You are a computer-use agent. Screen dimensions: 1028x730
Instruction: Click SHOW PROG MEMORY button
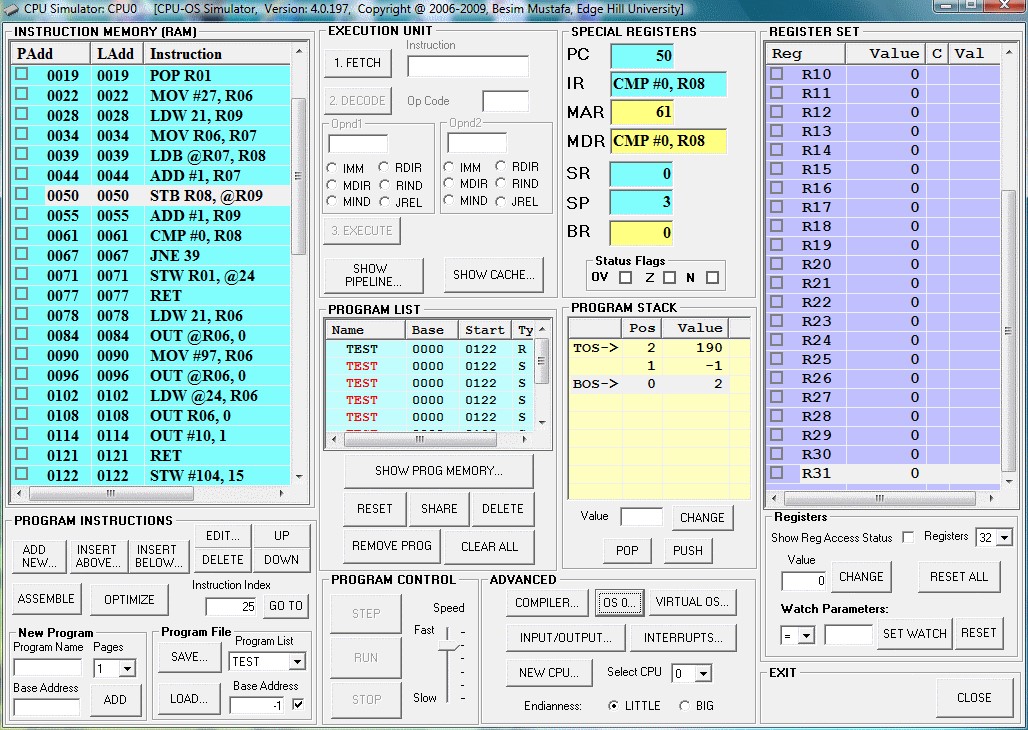[439, 471]
